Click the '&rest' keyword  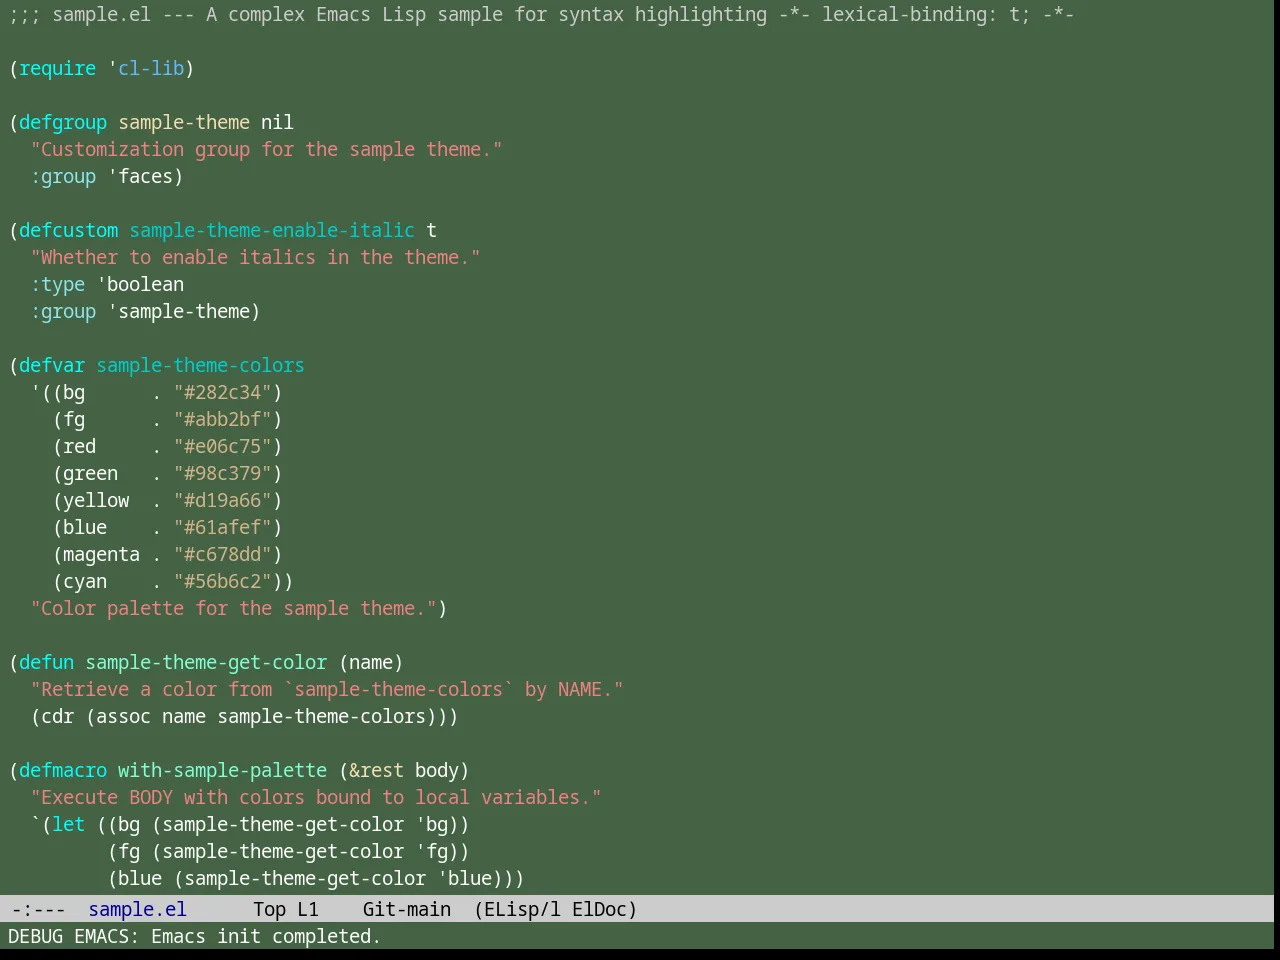point(376,770)
